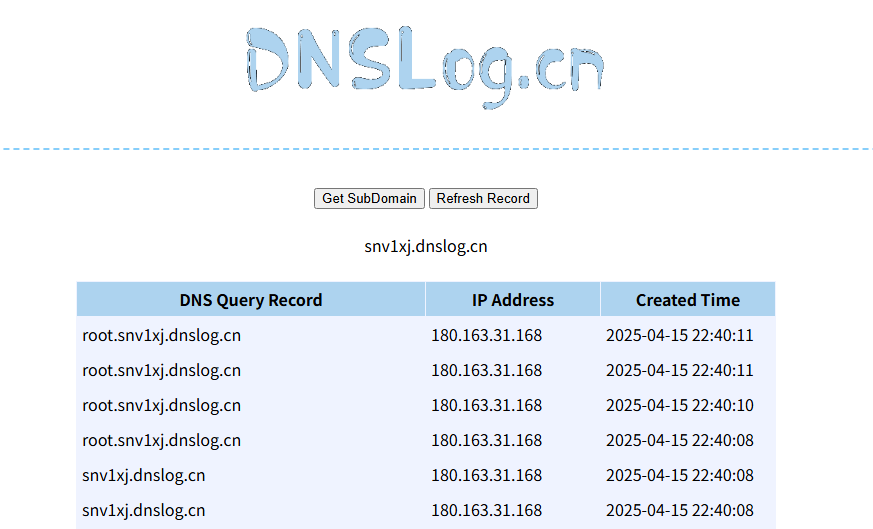This screenshot has width=873, height=529.
Task: Click the IP address in the first table row
Action: [x=486, y=336]
